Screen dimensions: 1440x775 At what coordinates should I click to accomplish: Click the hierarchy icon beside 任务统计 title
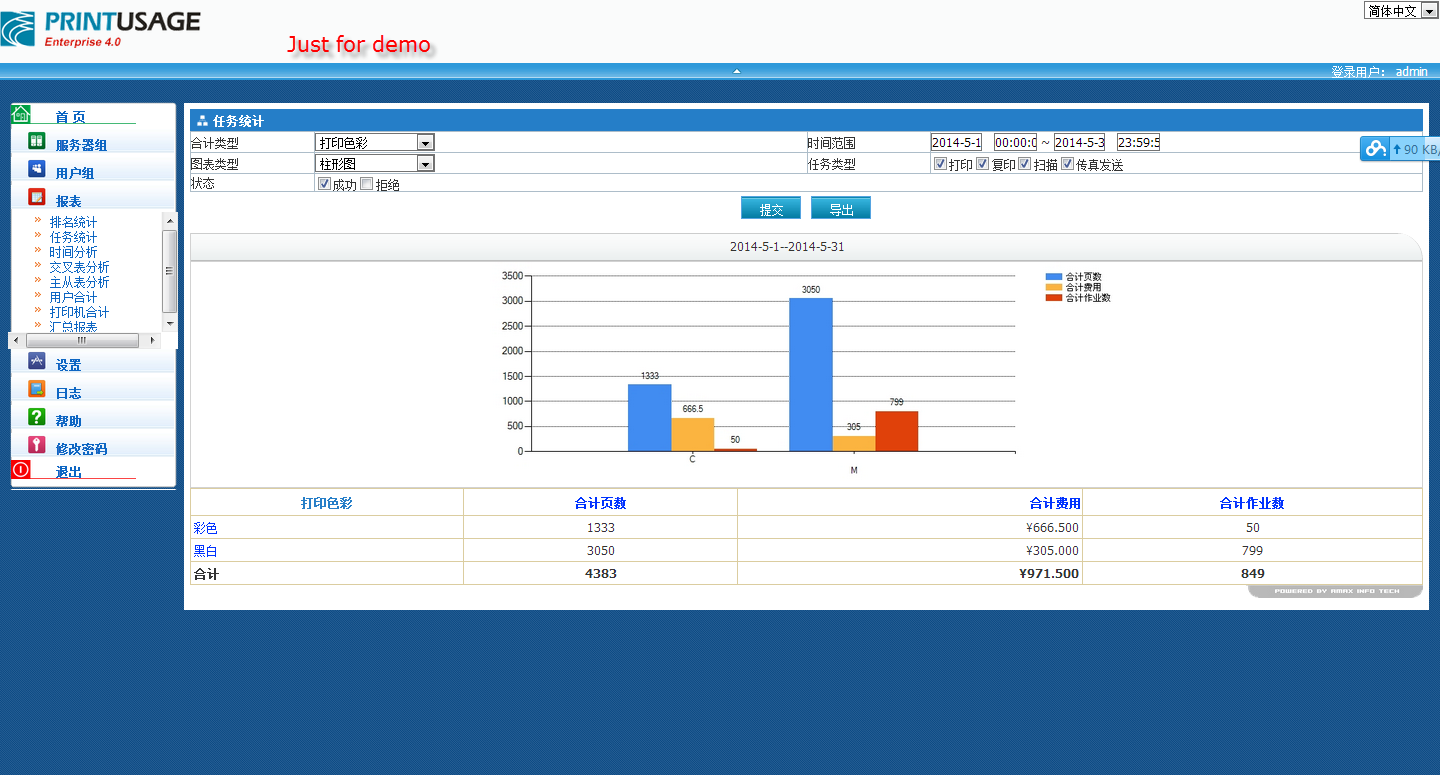pyautogui.click(x=202, y=121)
